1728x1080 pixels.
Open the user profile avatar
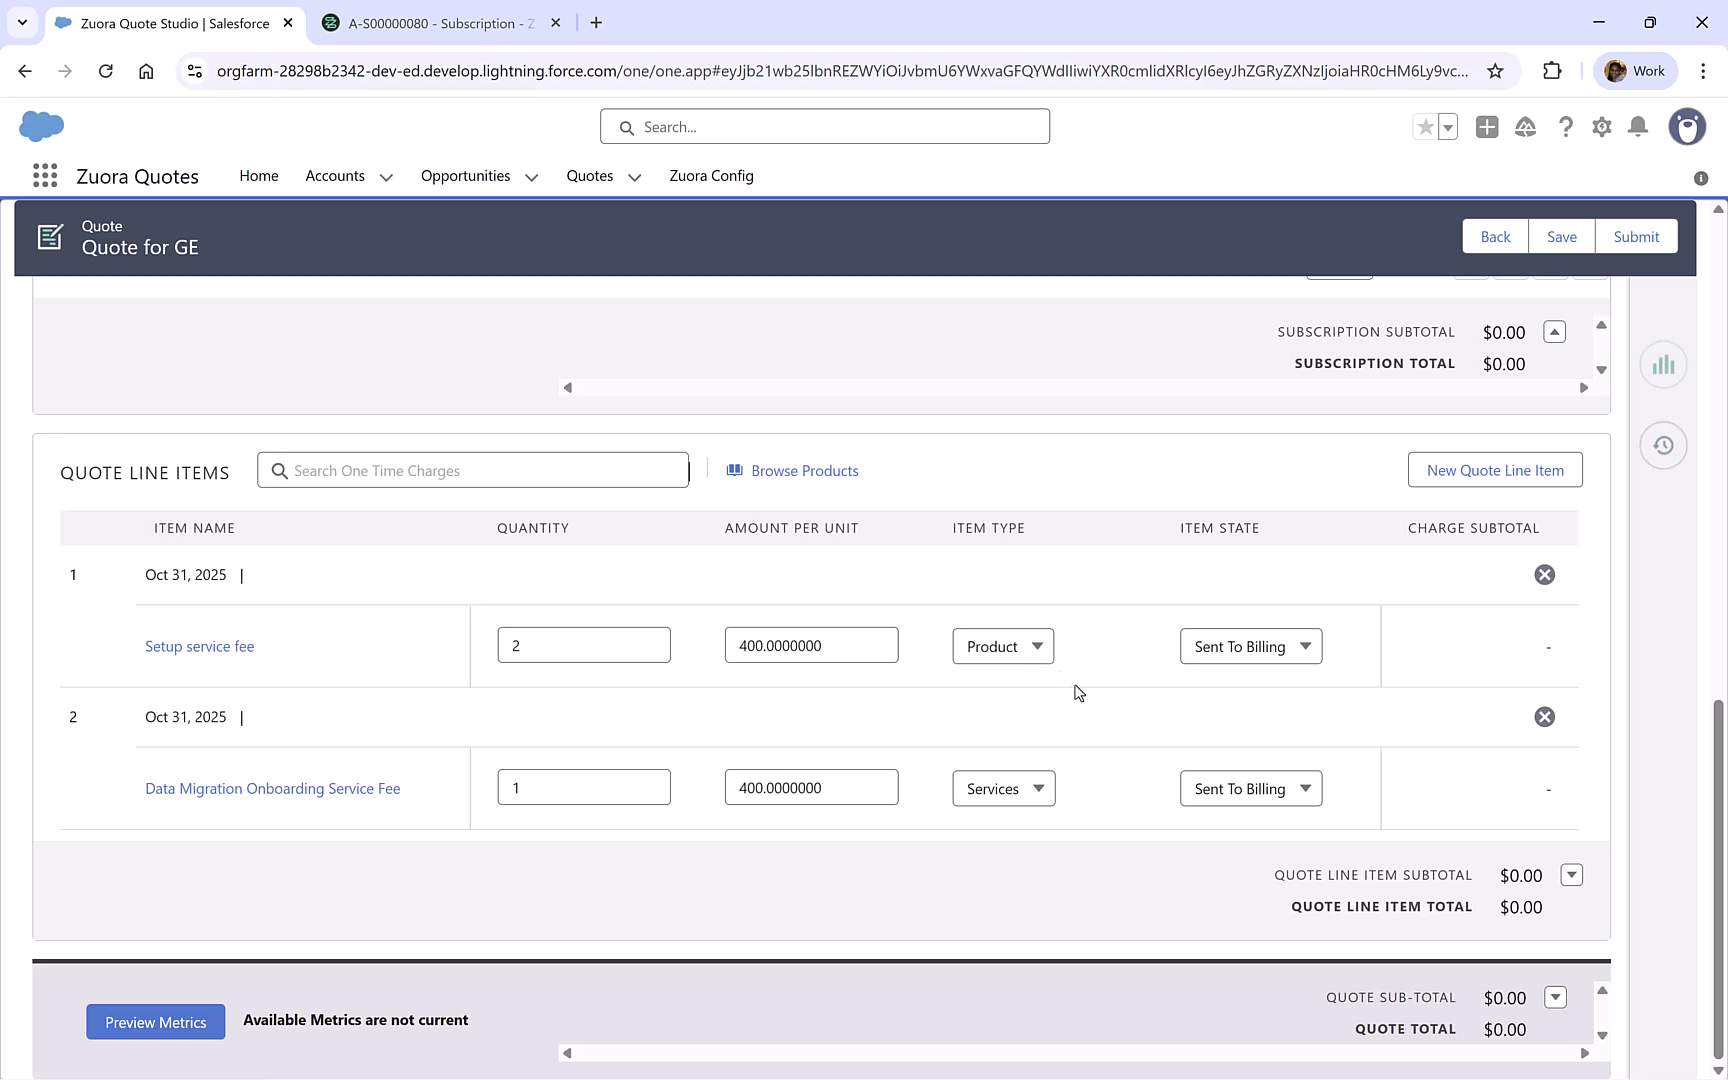1687,127
